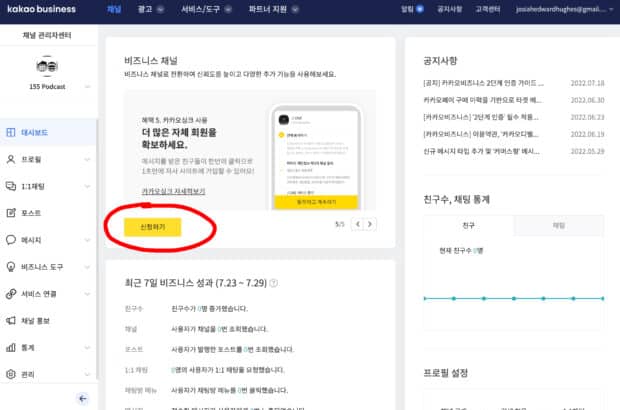
Task: Click the 프로필 설정 section heading
Action: (446, 373)
